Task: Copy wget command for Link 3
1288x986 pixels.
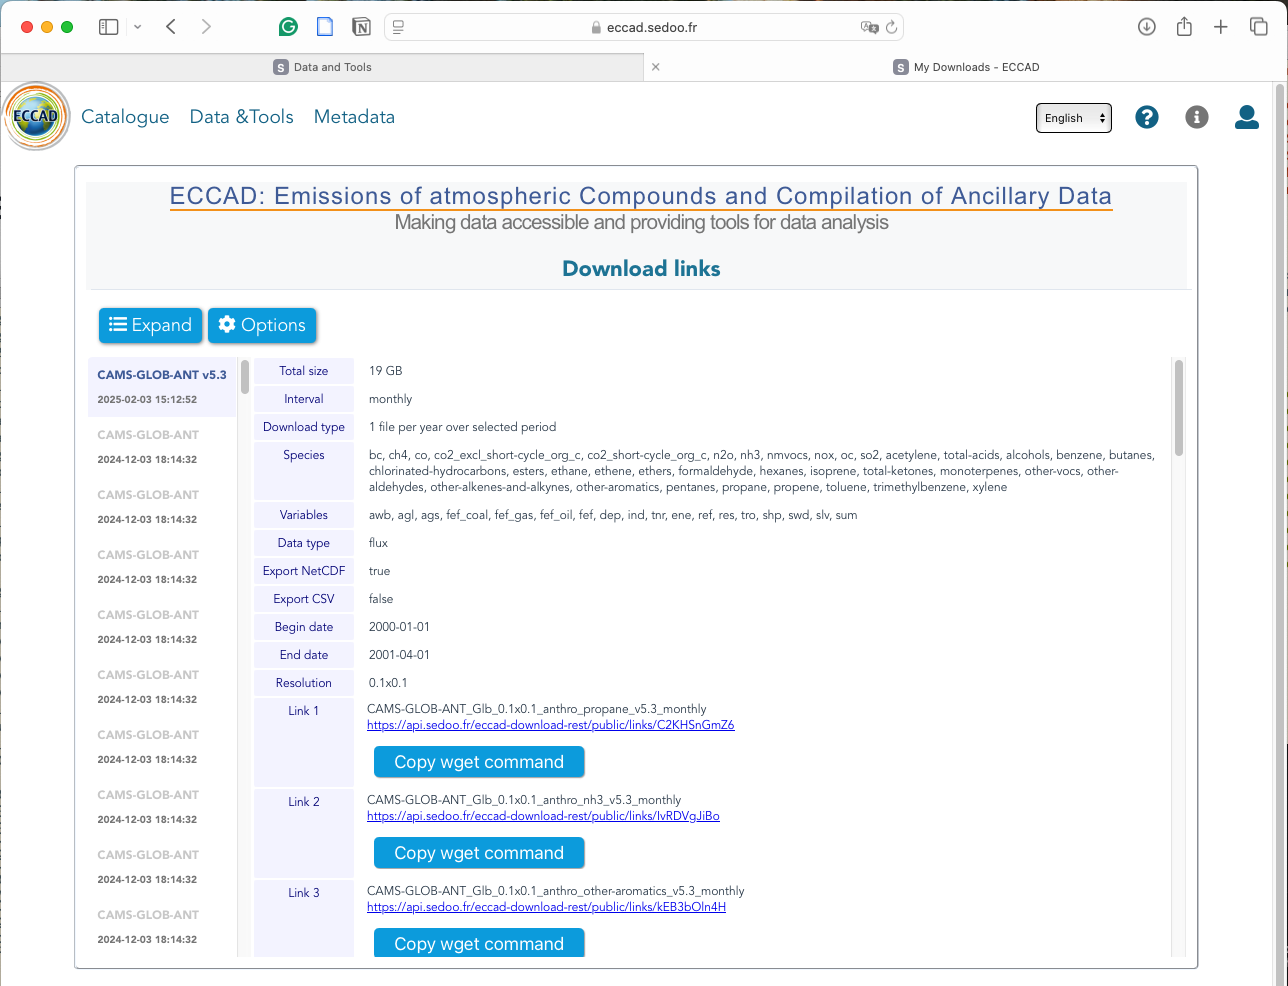Action: click(x=479, y=943)
